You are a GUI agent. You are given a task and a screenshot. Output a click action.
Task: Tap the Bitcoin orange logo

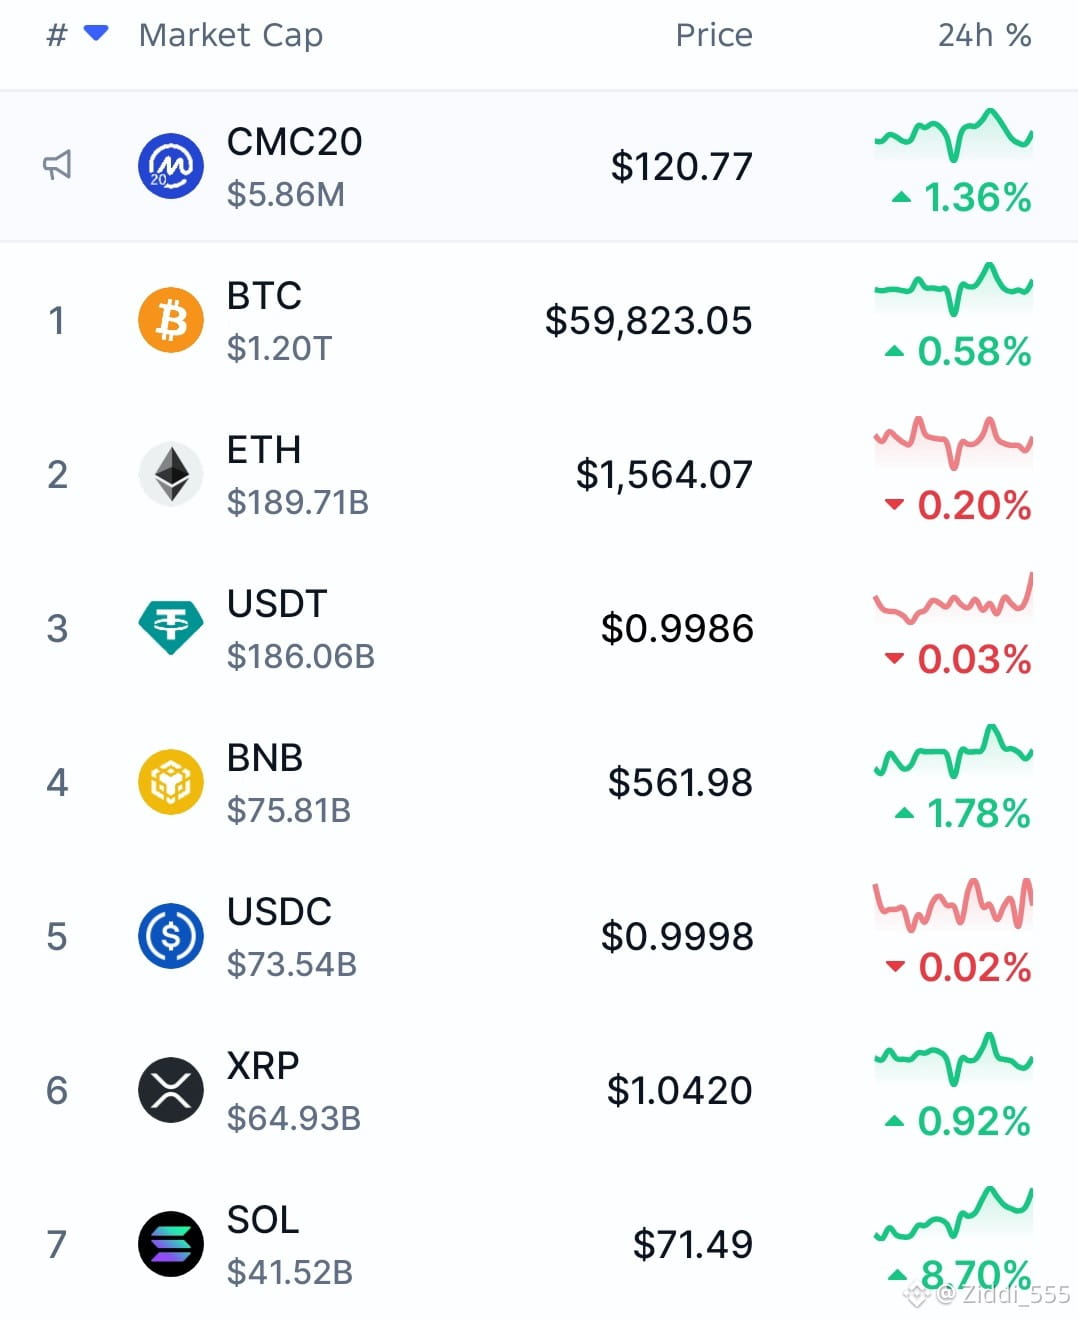(x=171, y=320)
